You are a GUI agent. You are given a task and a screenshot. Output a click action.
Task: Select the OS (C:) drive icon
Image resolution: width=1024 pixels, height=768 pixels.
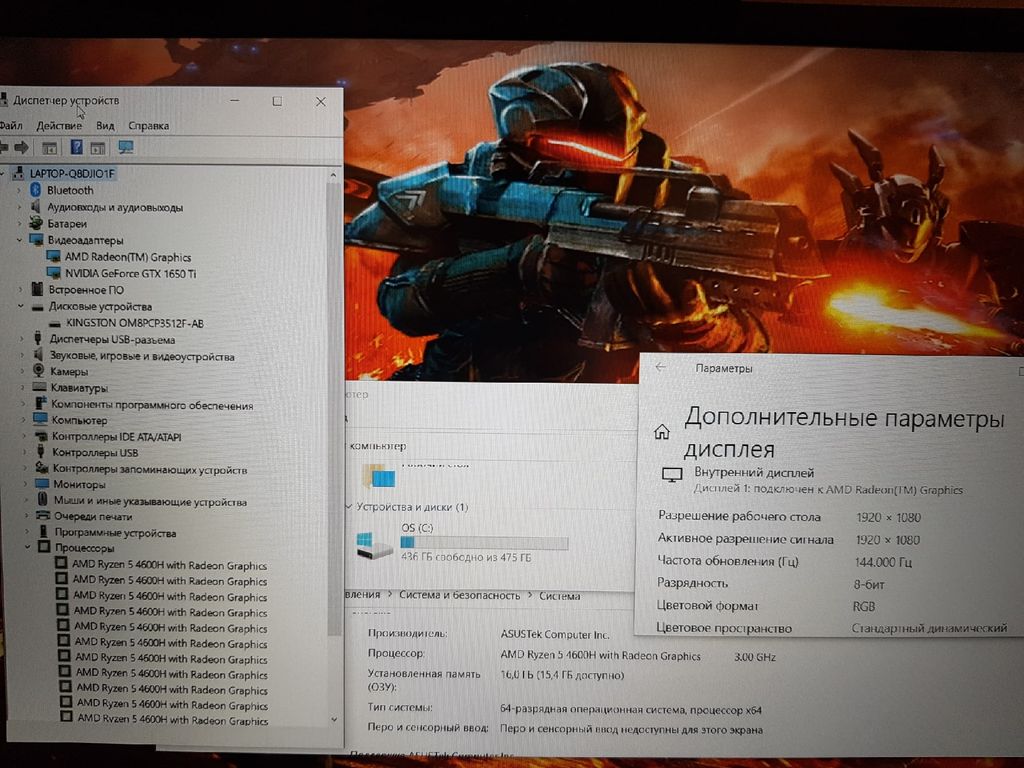374,545
